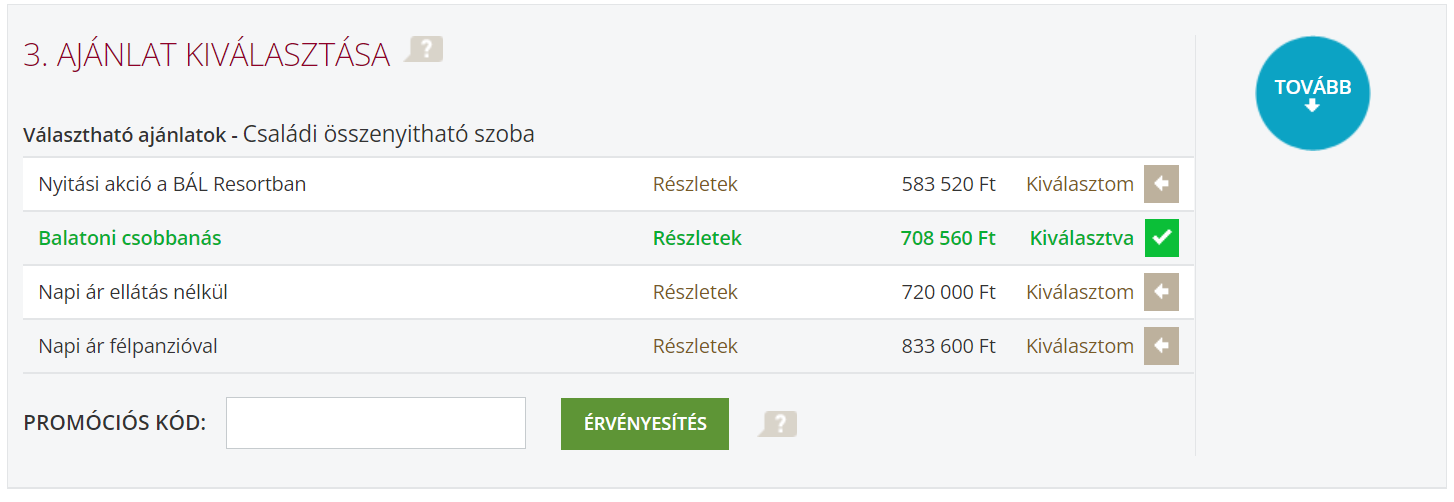
Task: Click the arrow icon for Nyitási akció offer
Action: tap(1162, 184)
